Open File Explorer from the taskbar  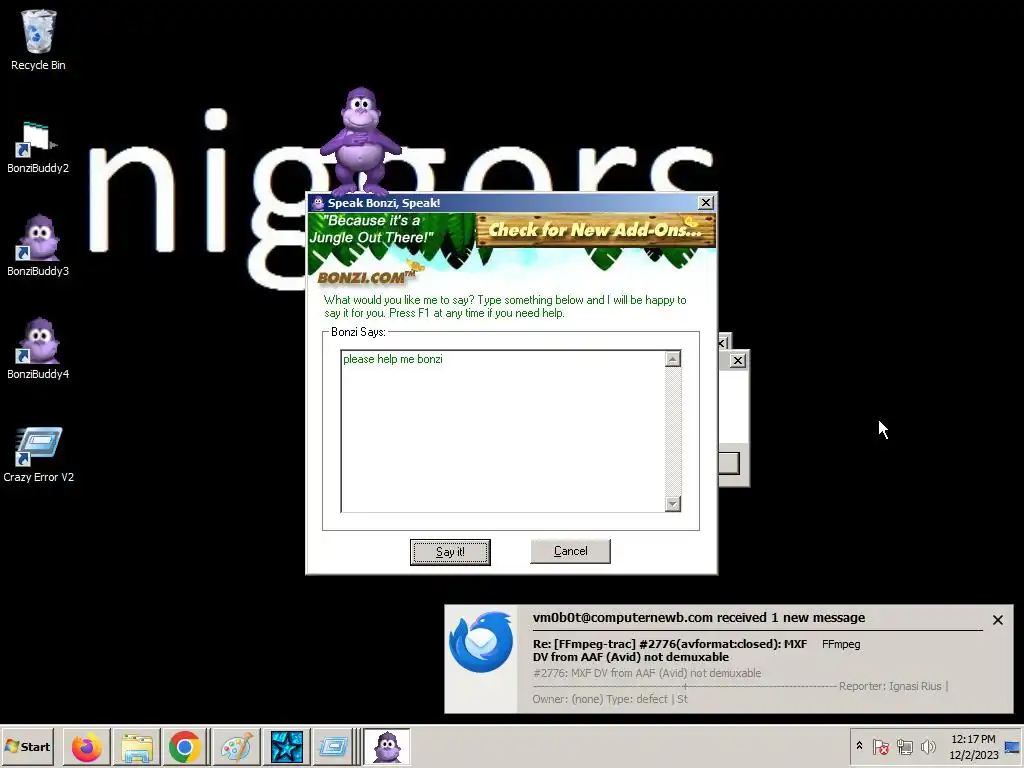(136, 746)
